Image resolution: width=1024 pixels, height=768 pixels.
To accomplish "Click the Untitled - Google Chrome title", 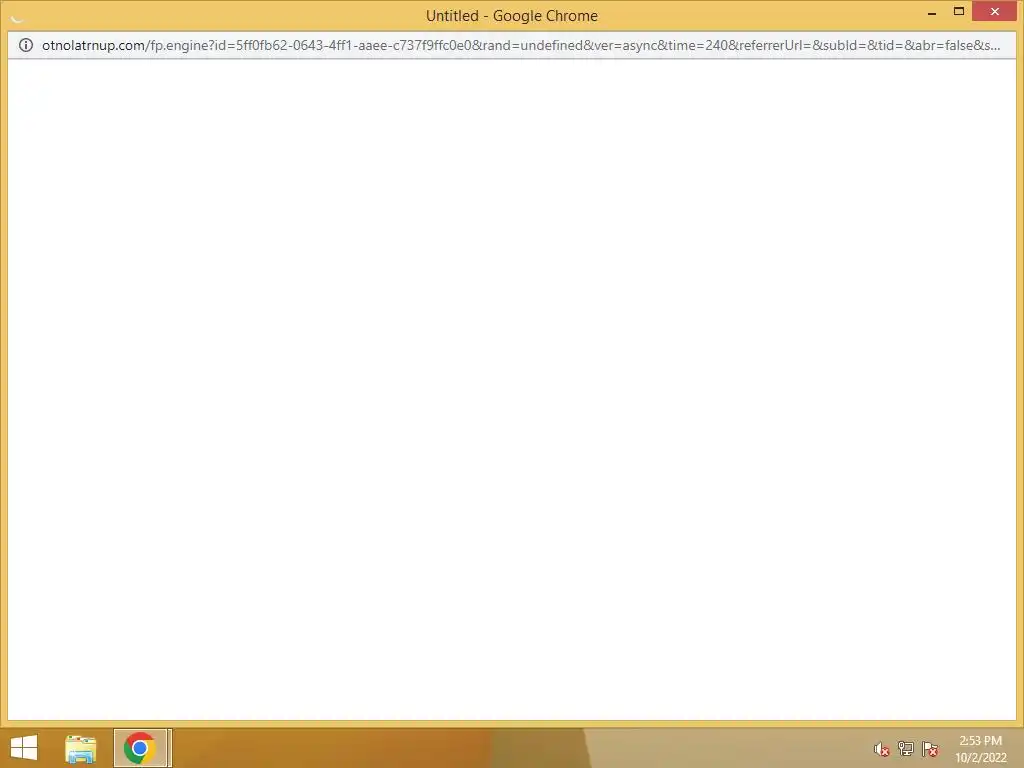I will tap(511, 16).
